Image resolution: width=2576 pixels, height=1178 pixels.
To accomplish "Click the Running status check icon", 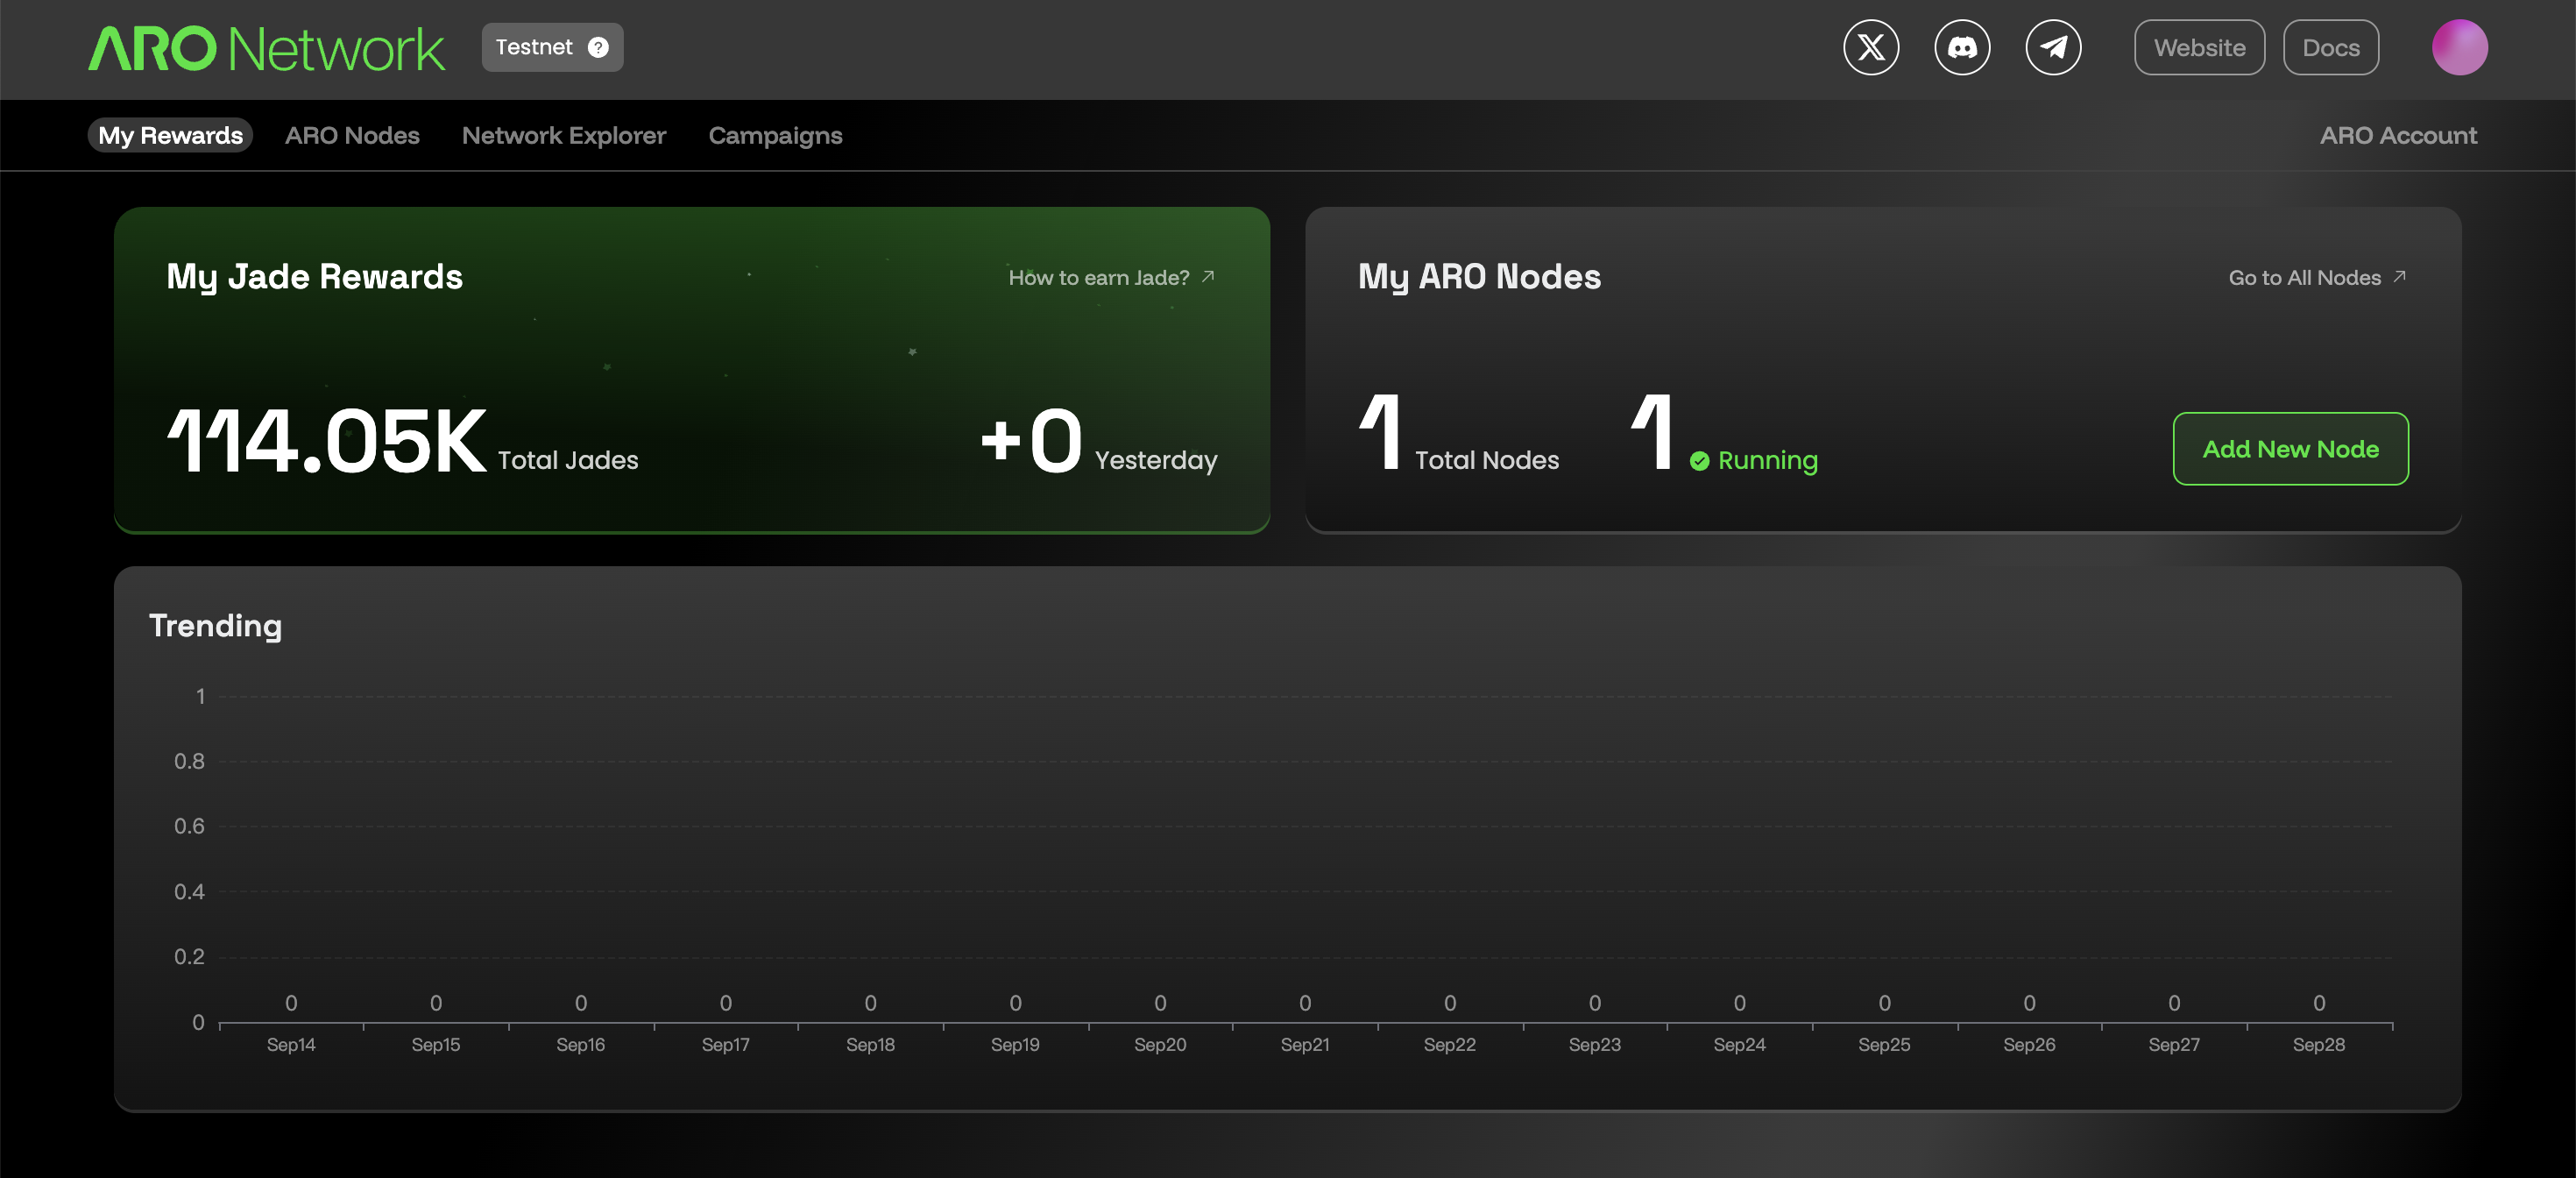I will point(1699,461).
